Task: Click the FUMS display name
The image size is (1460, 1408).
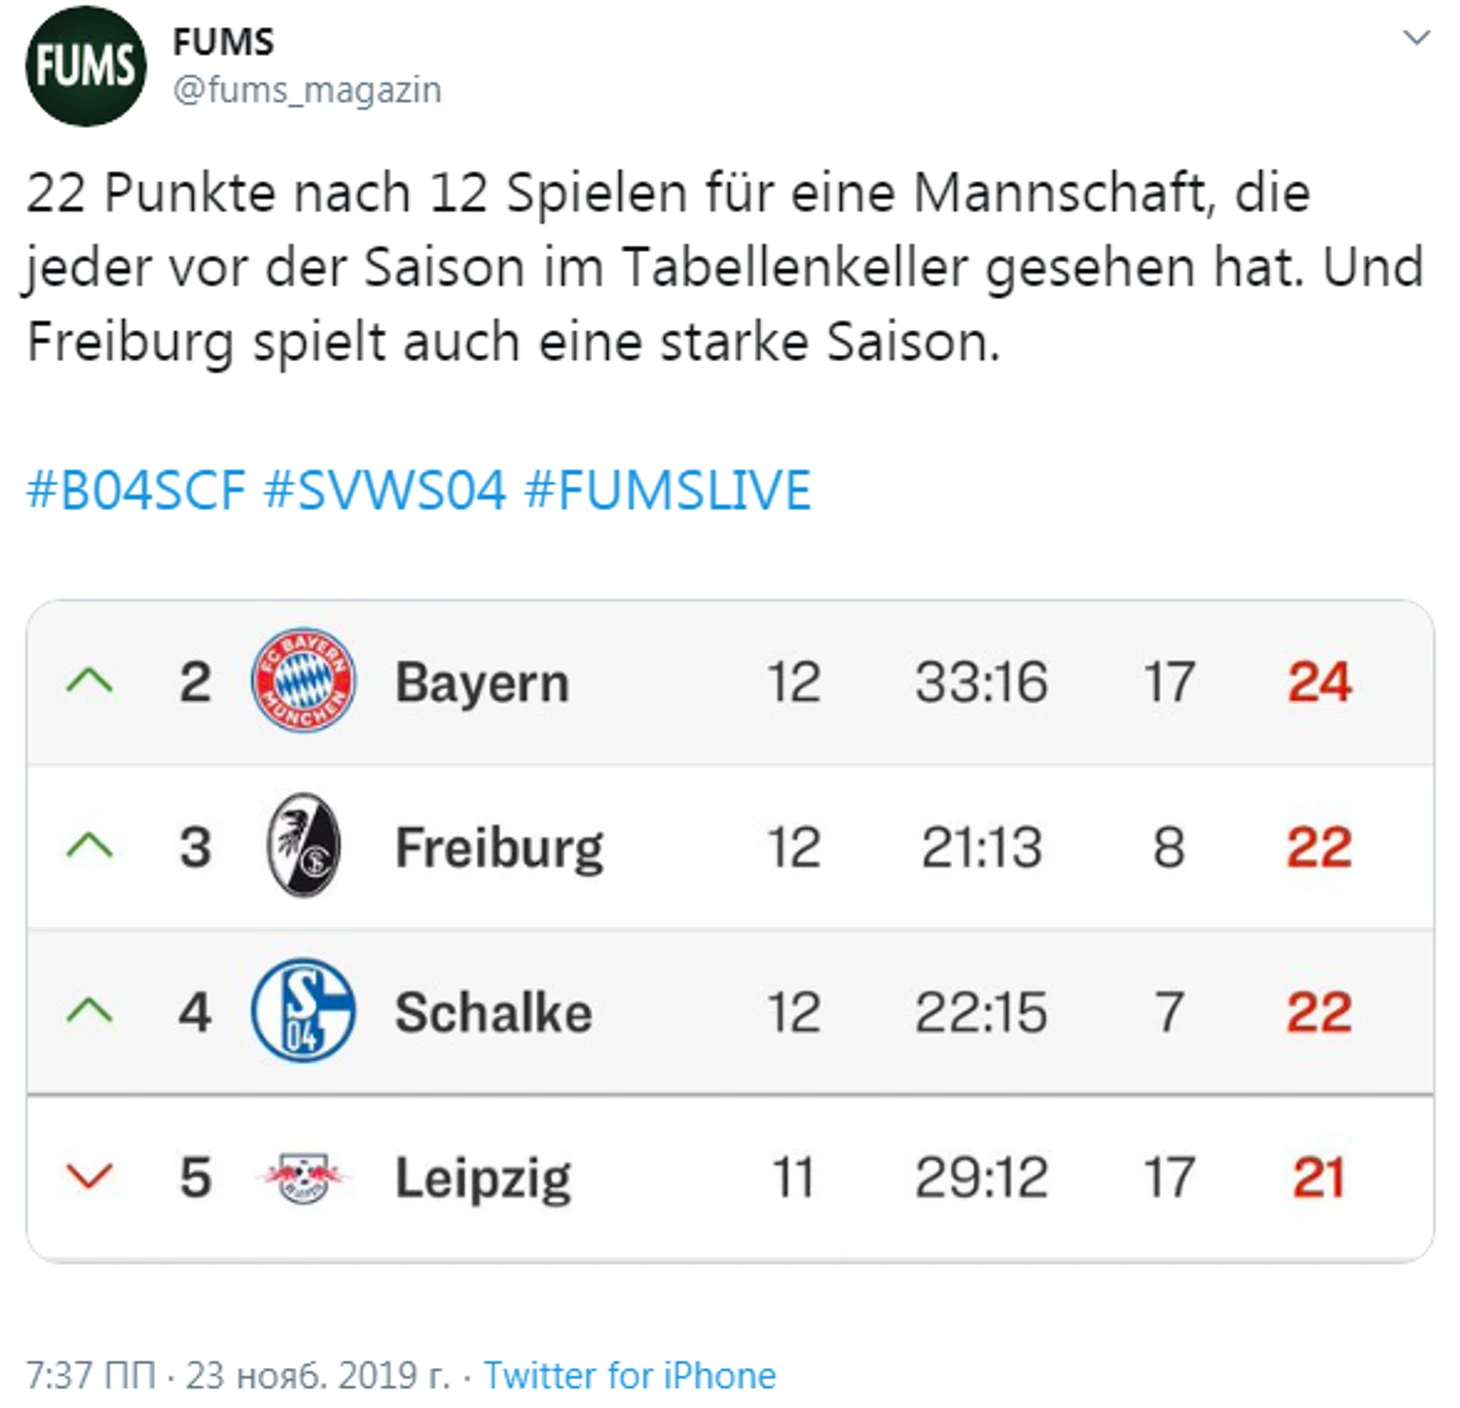Action: coord(223,42)
